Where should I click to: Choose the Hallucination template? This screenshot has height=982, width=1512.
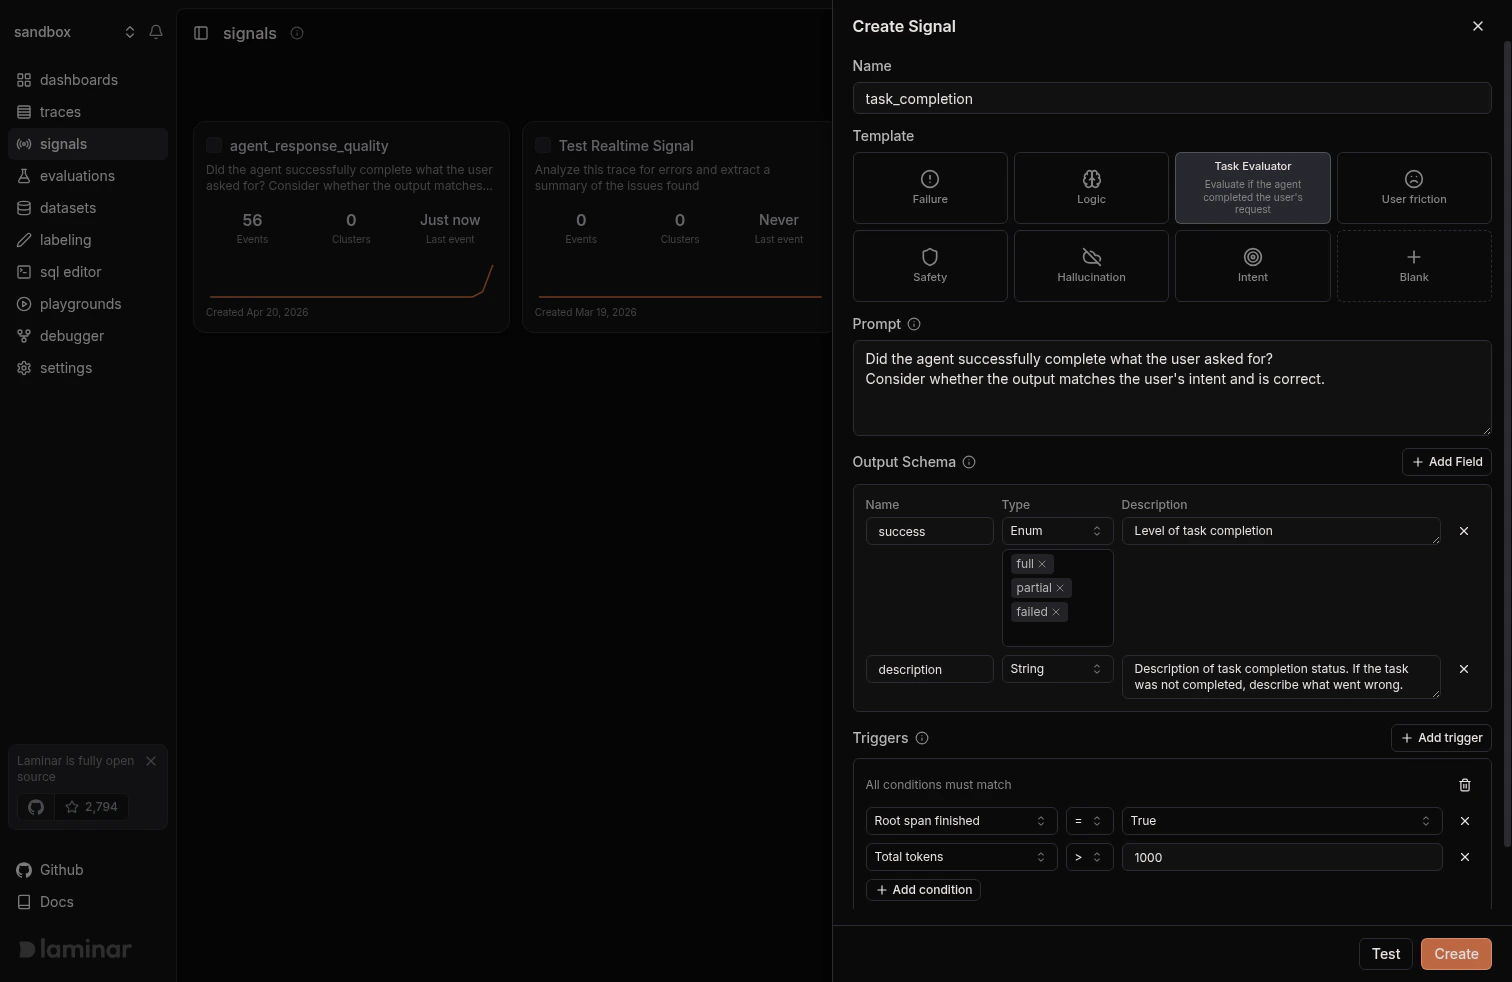pyautogui.click(x=1090, y=265)
